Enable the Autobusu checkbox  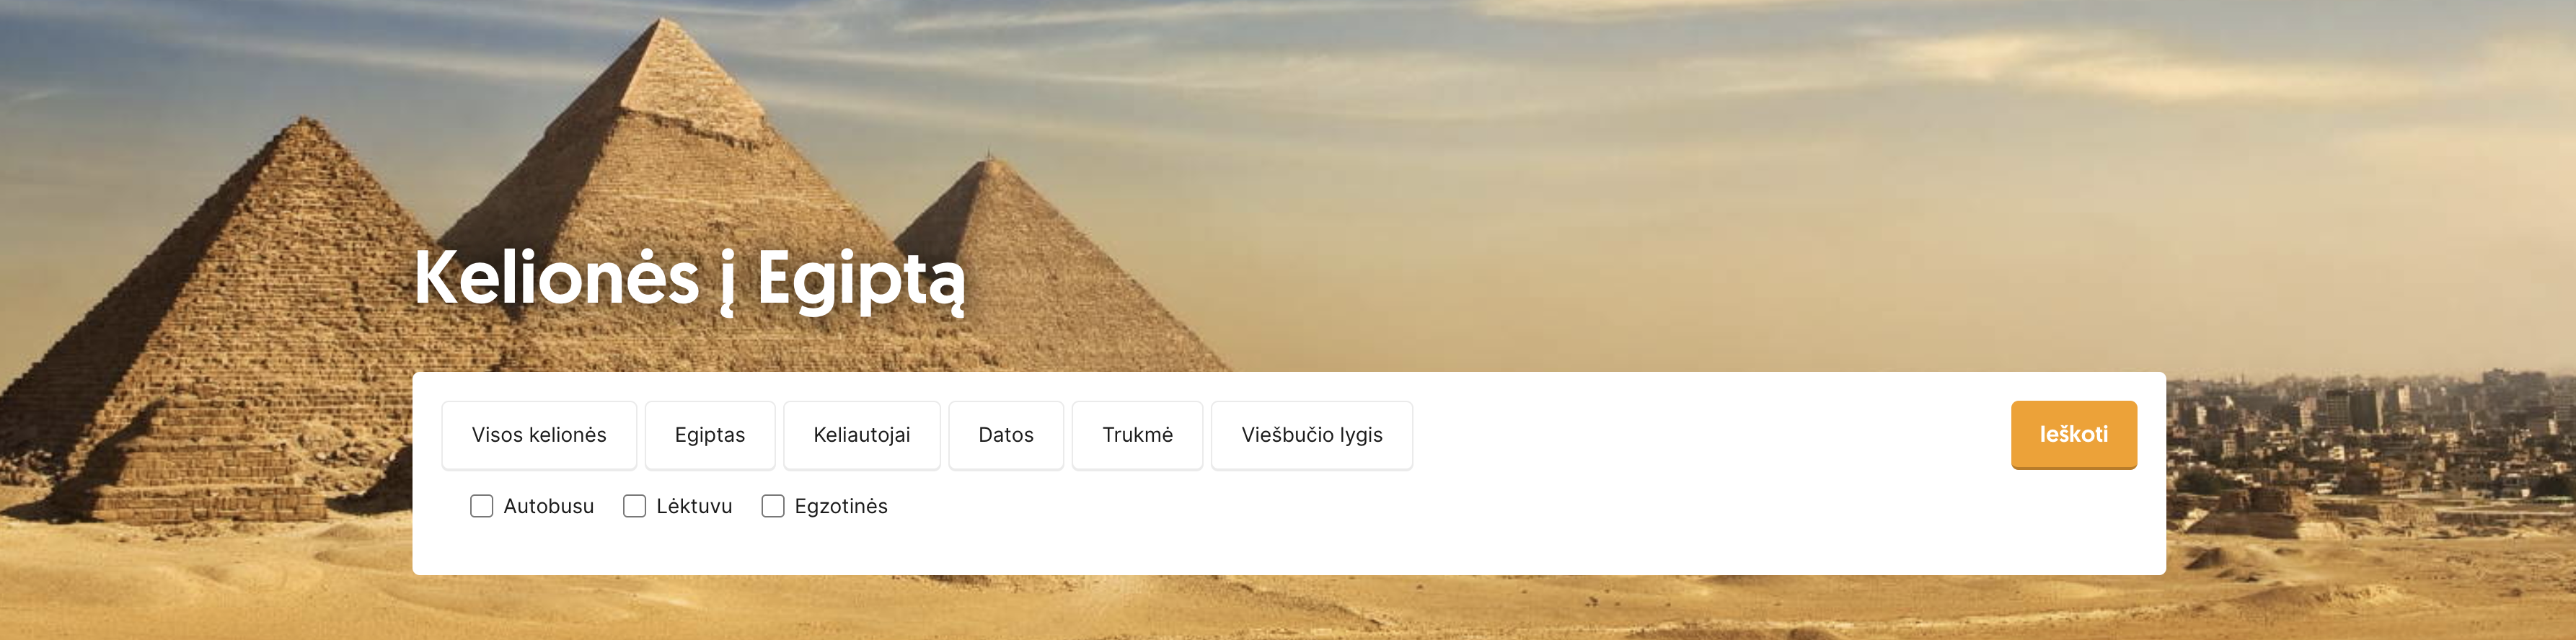482,506
